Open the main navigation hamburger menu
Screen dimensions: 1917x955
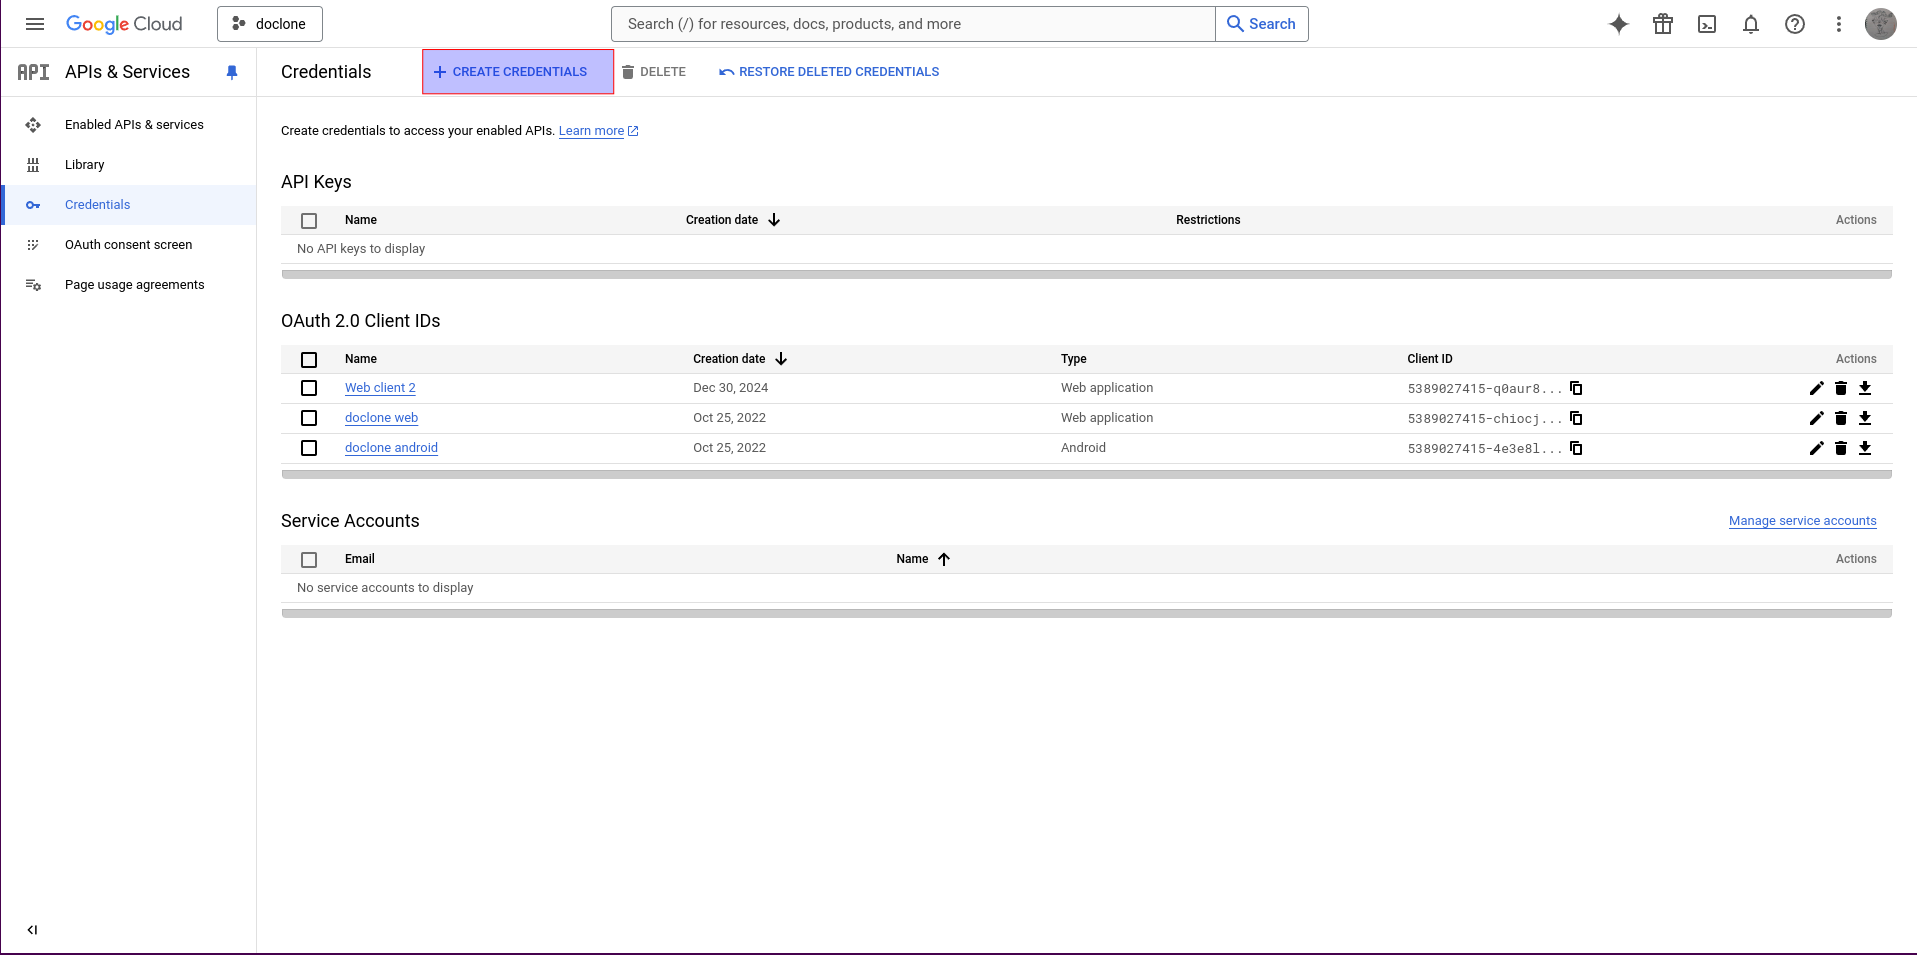click(35, 24)
